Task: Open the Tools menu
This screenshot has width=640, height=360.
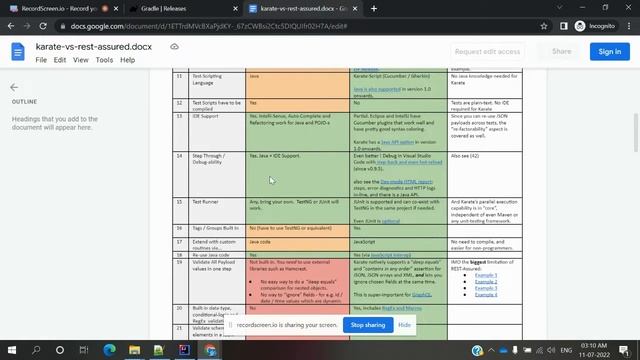Action: (104, 60)
